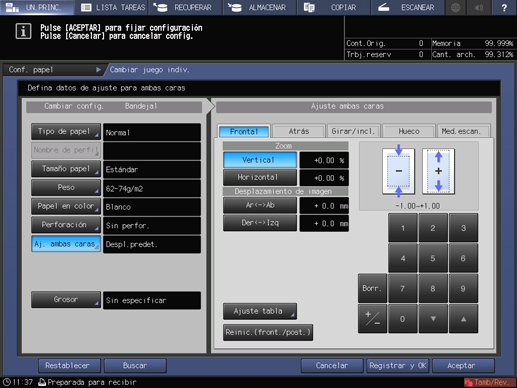Click the Ar<->Ab value field
Image resolution: width=517 pixels, height=388 pixels.
pos(324,206)
